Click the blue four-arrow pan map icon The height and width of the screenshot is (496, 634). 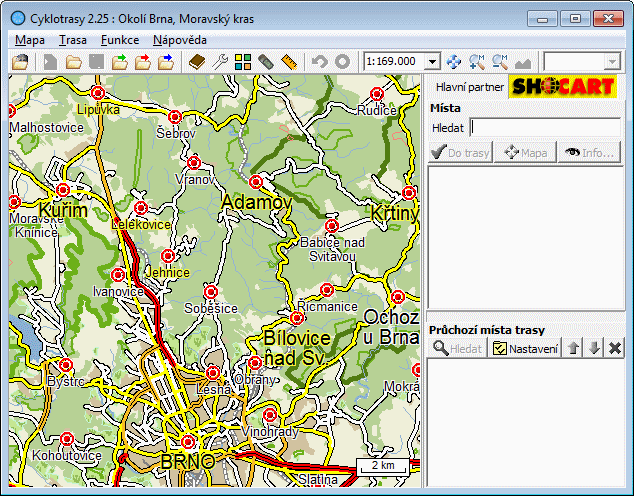(x=454, y=62)
